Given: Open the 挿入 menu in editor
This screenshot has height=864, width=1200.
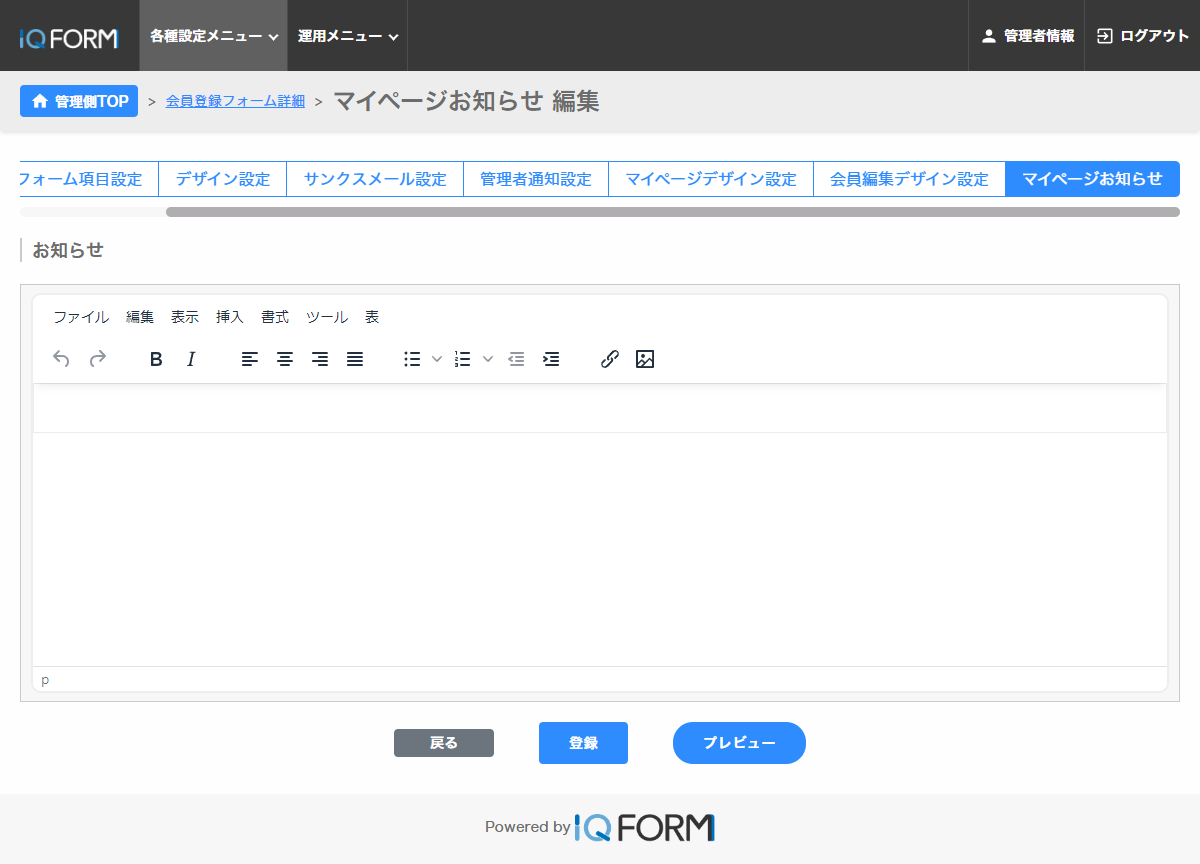Looking at the screenshot, I should point(230,317).
